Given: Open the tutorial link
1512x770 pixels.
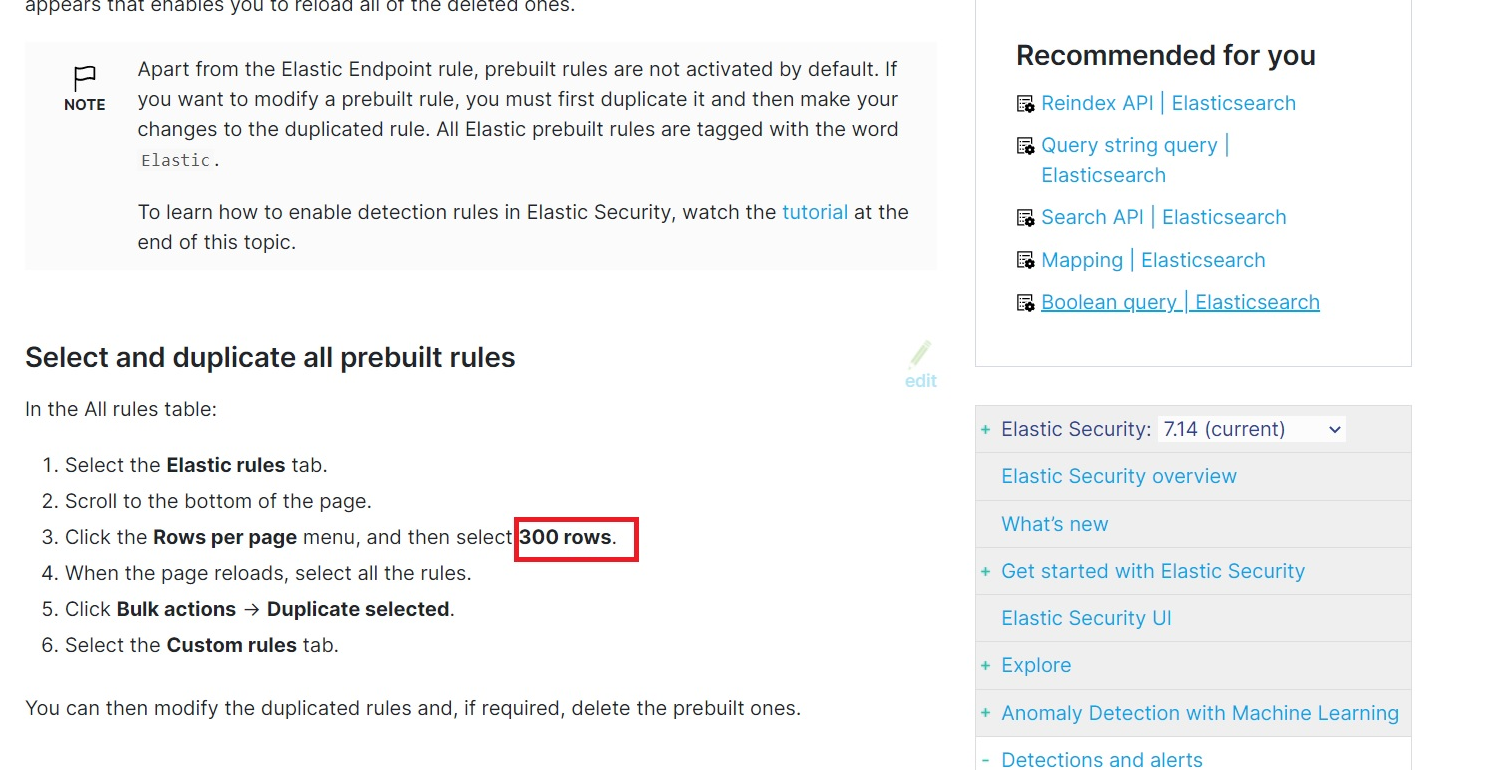Looking at the screenshot, I should click(815, 212).
